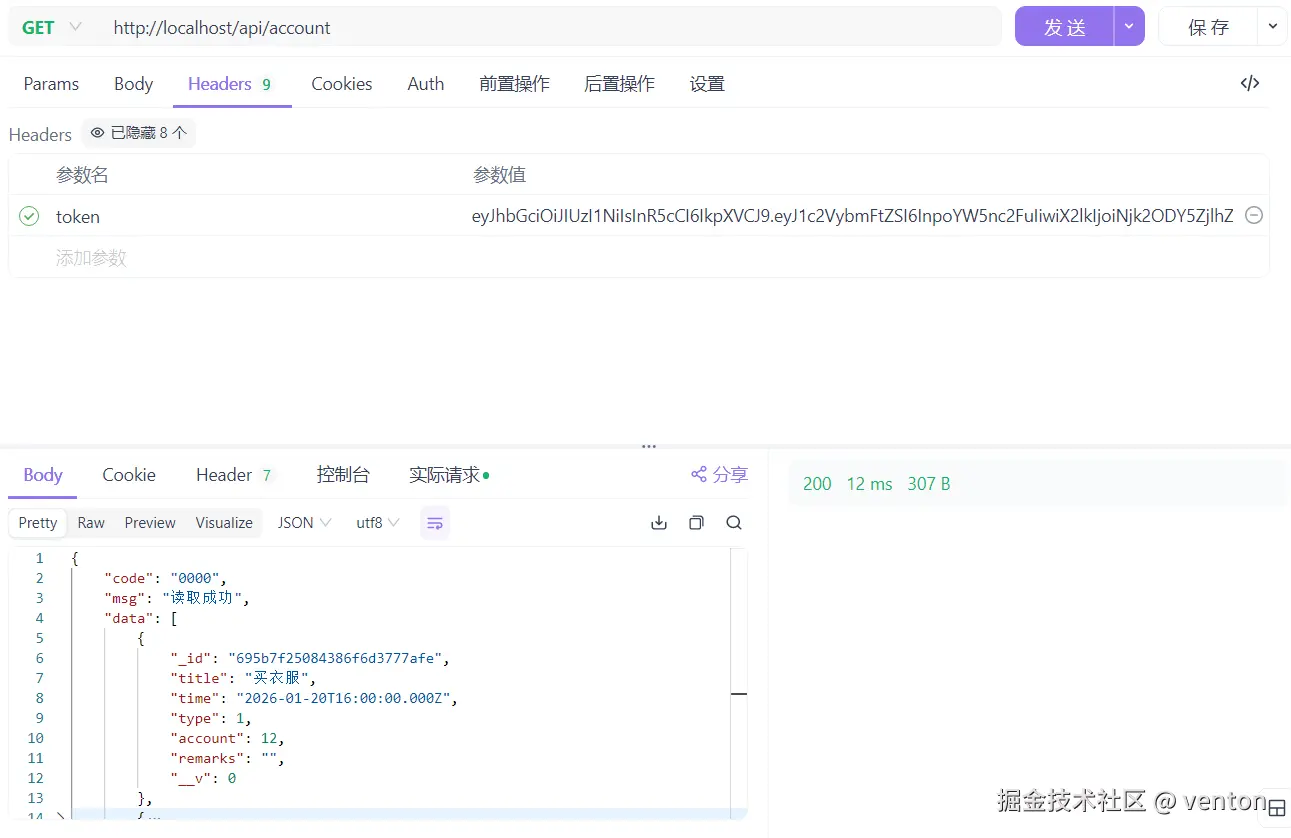
Task: Remove the token header row
Action: click(x=1253, y=216)
